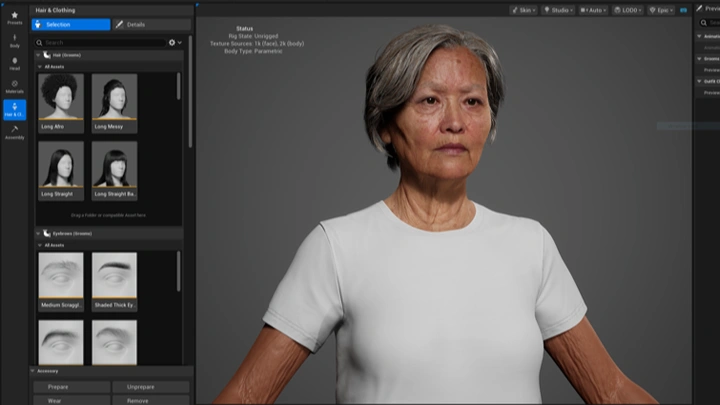The height and width of the screenshot is (405, 720).
Task: Open the Skin viewport dropdown
Action: point(523,10)
